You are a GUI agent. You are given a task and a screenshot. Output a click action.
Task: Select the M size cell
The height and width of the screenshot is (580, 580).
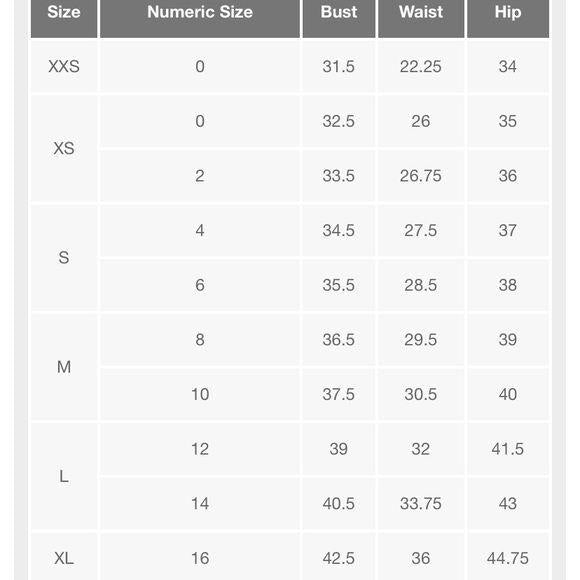point(64,367)
